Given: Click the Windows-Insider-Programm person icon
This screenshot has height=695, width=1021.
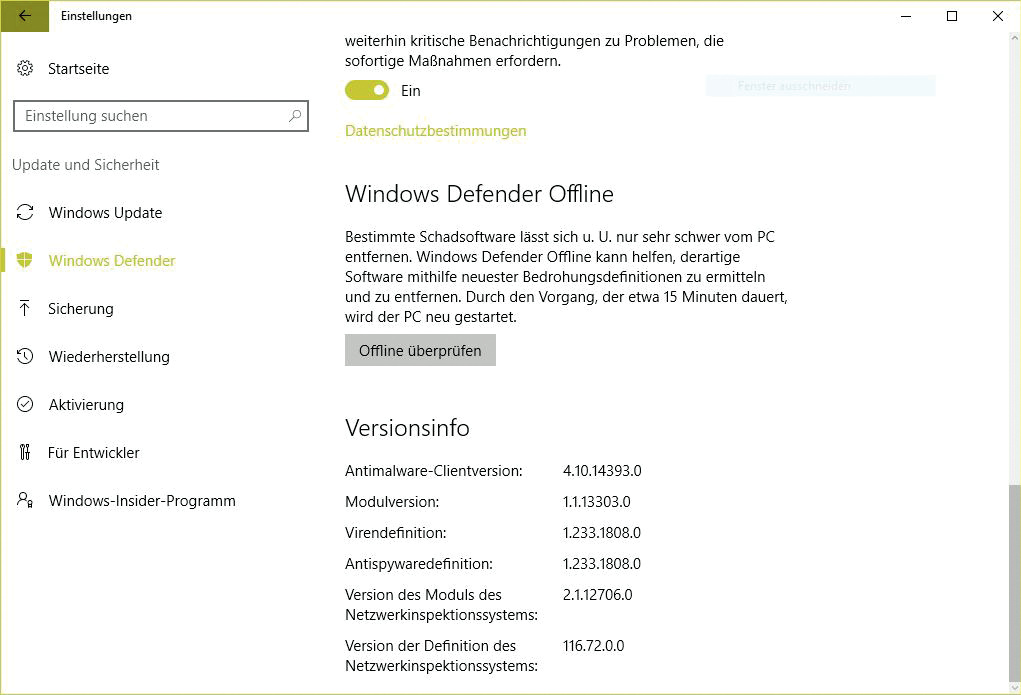Looking at the screenshot, I should [x=25, y=501].
